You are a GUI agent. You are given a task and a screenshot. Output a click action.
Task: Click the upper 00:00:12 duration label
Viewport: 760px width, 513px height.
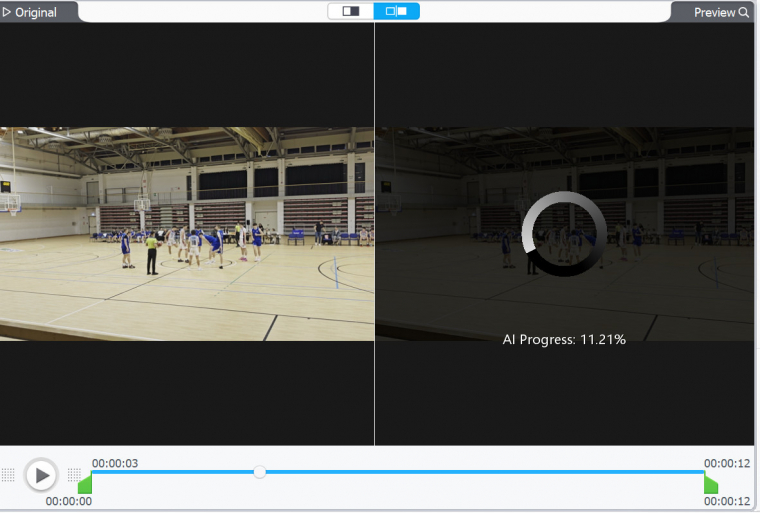[727, 463]
